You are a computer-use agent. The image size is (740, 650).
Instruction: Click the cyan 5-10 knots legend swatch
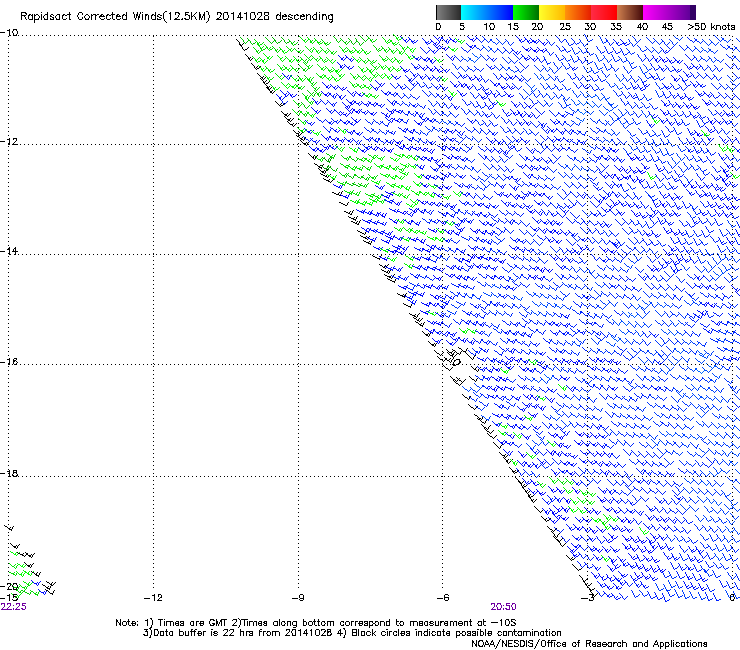pyautogui.click(x=474, y=12)
